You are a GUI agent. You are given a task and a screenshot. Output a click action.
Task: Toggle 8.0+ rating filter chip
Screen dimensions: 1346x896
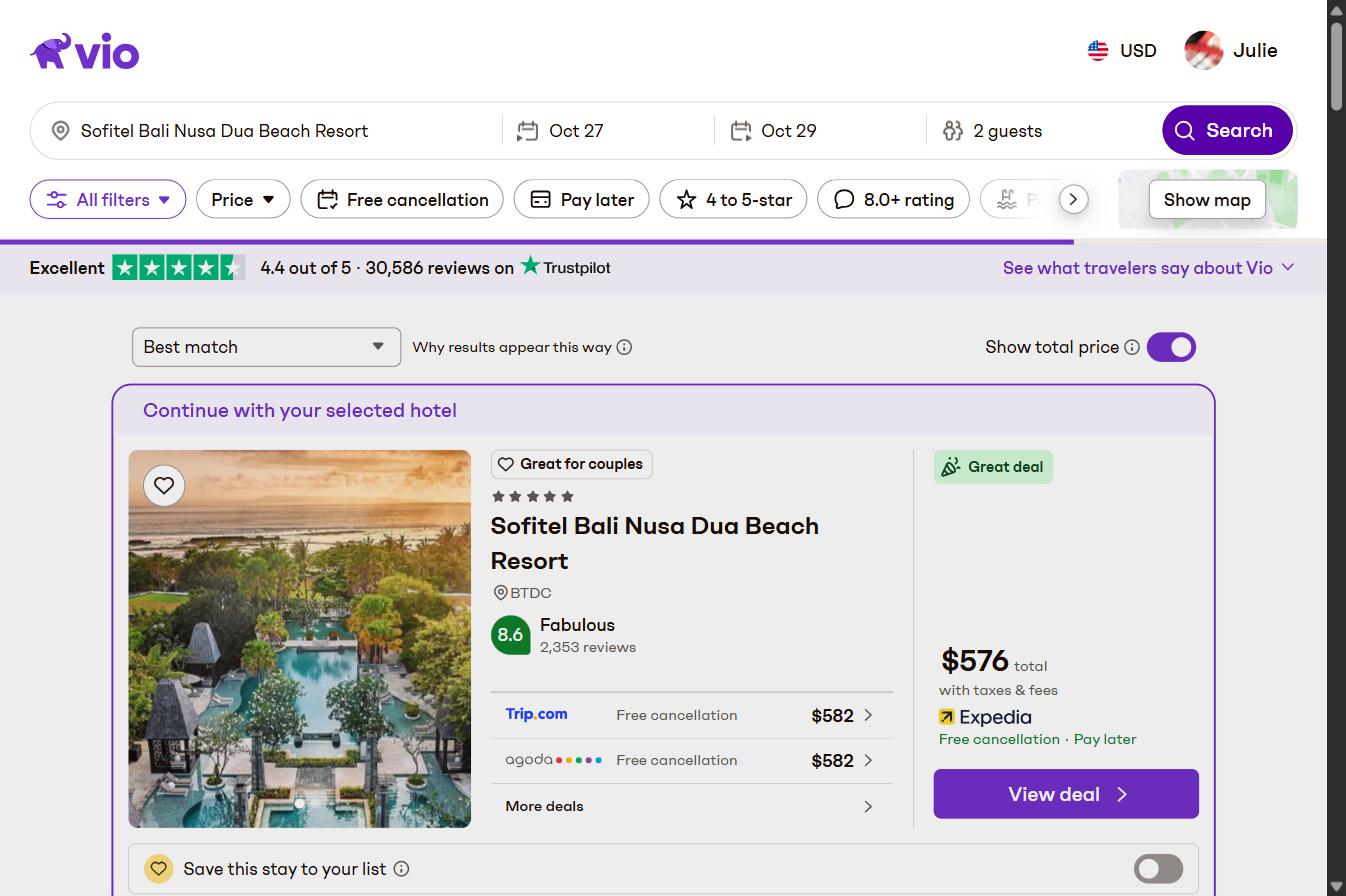coord(893,199)
